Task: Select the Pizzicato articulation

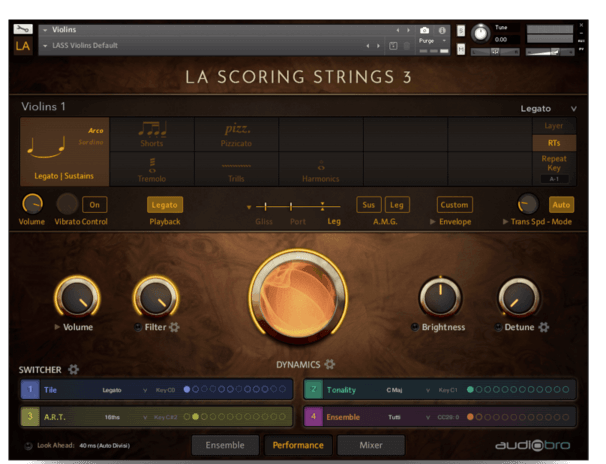Action: [x=236, y=134]
